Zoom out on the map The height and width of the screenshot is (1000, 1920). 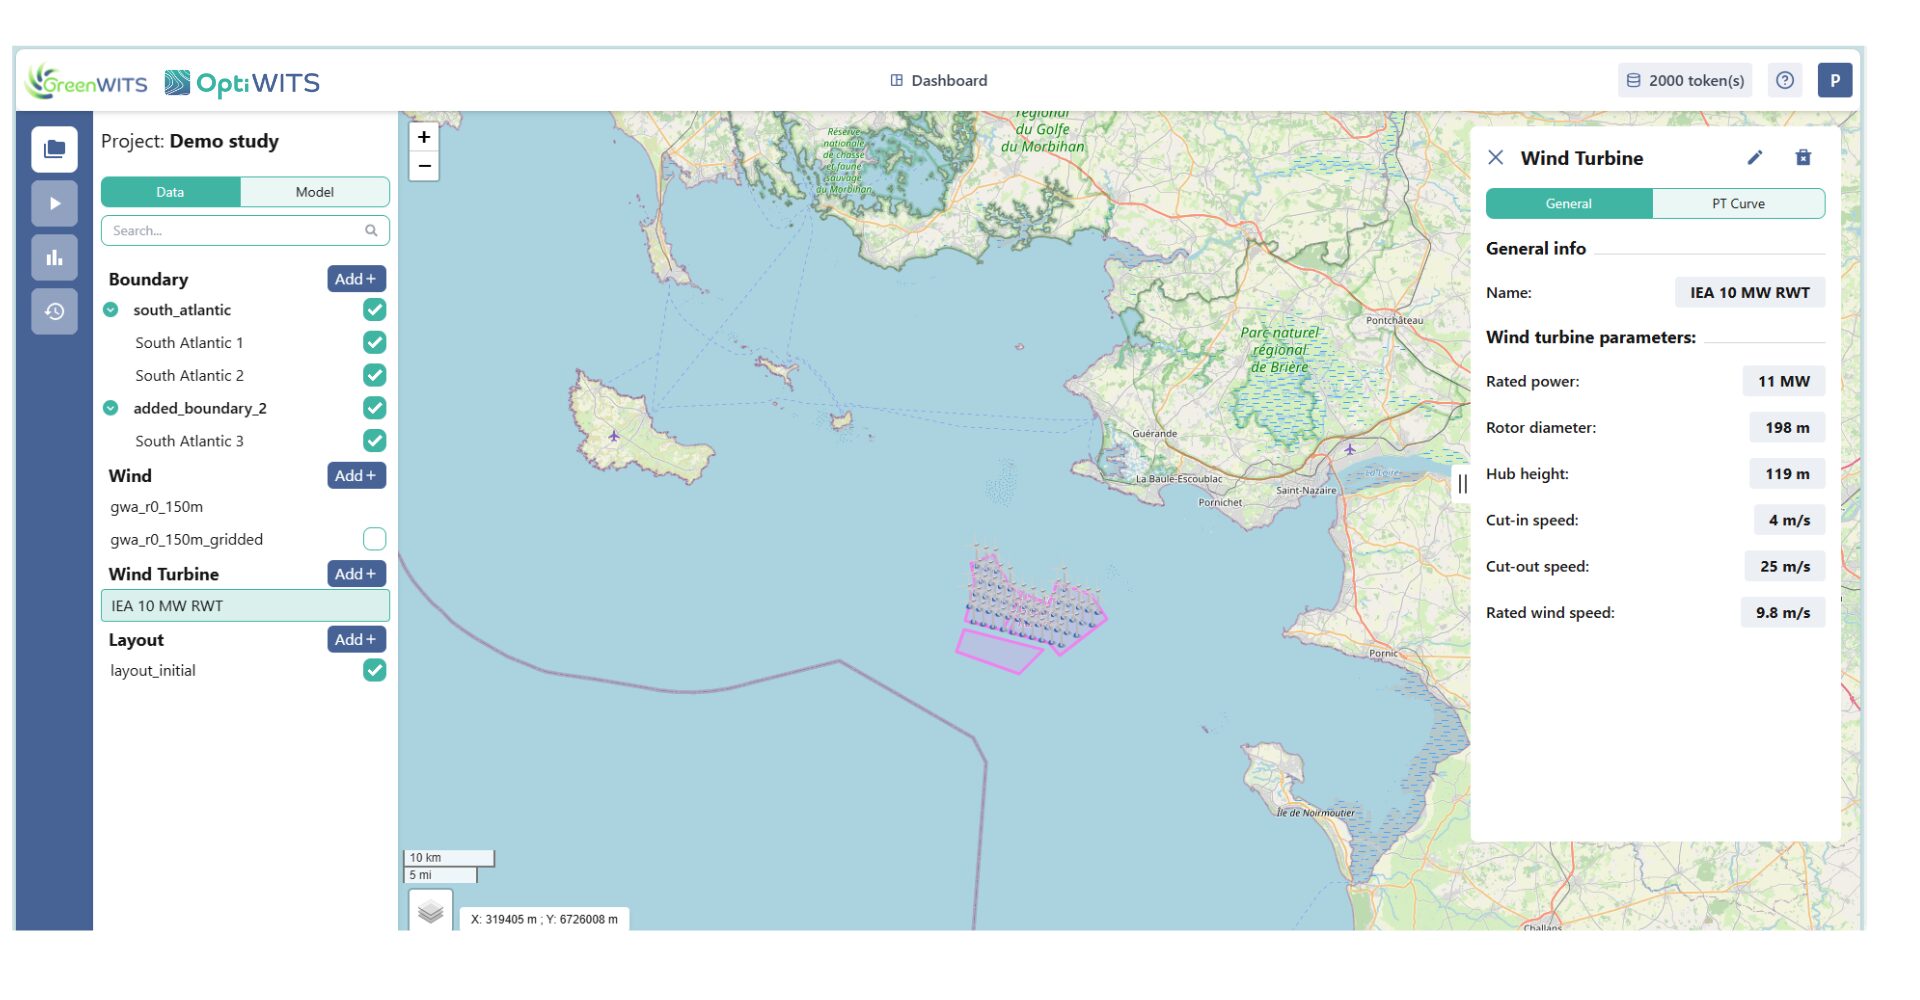pyautogui.click(x=424, y=166)
